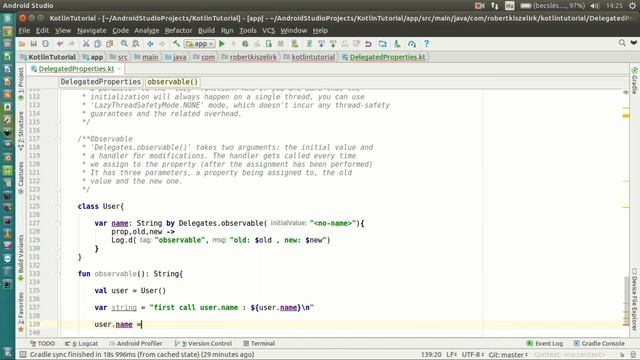Open the Refactor menu
This screenshot has width=640, height=360.
pos(178,31)
